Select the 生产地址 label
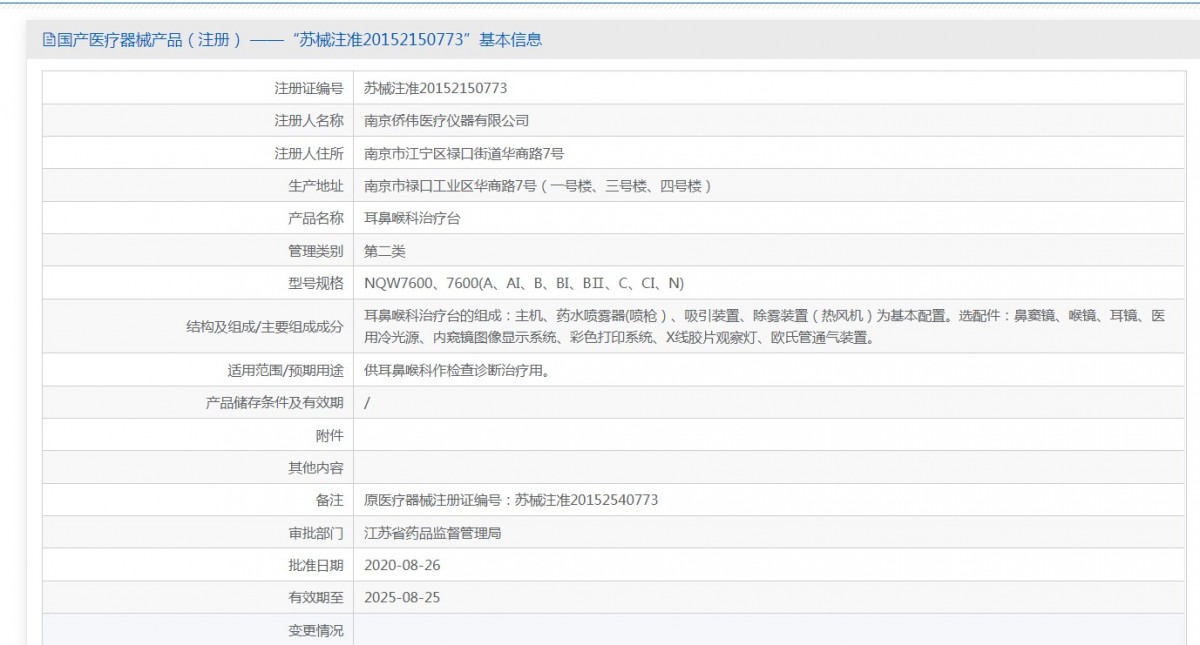The height and width of the screenshot is (645, 1200). click(316, 186)
